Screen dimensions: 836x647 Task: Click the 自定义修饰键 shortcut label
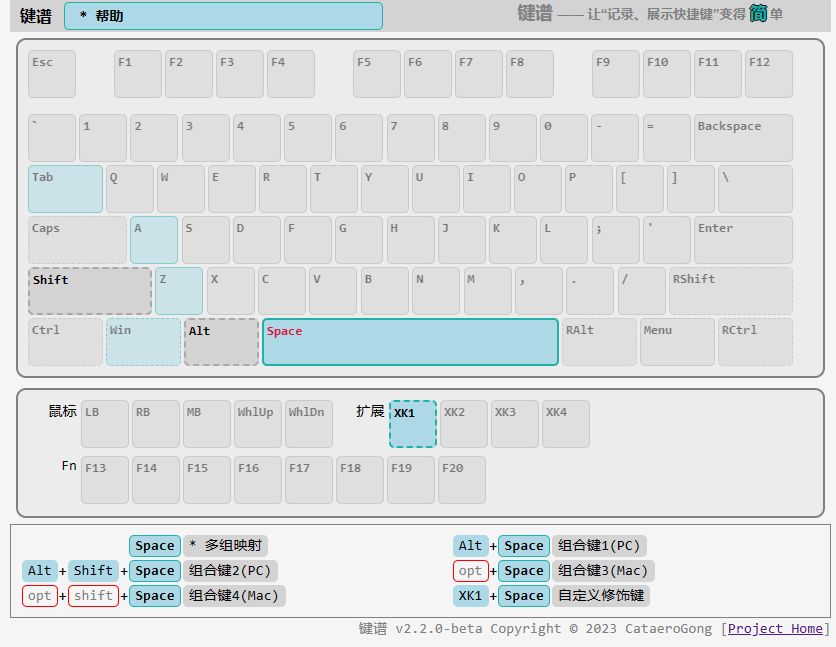[x=599, y=596]
